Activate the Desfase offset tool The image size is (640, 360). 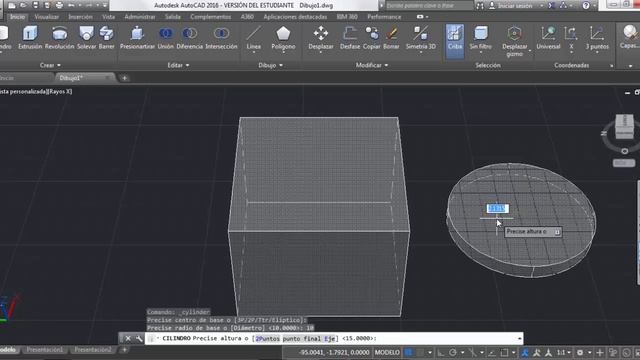[x=350, y=38]
